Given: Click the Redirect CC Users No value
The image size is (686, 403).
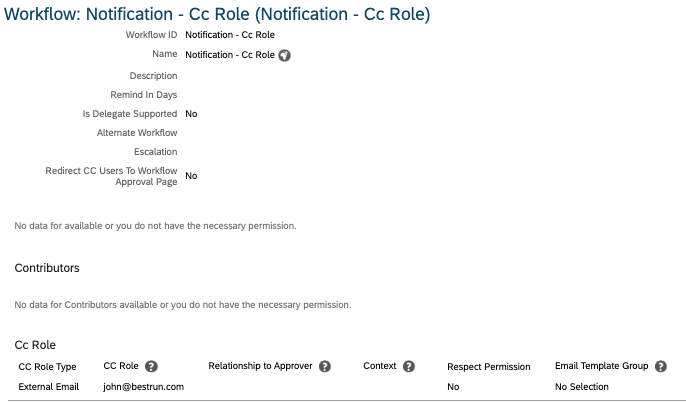Looking at the screenshot, I should pos(191,176).
